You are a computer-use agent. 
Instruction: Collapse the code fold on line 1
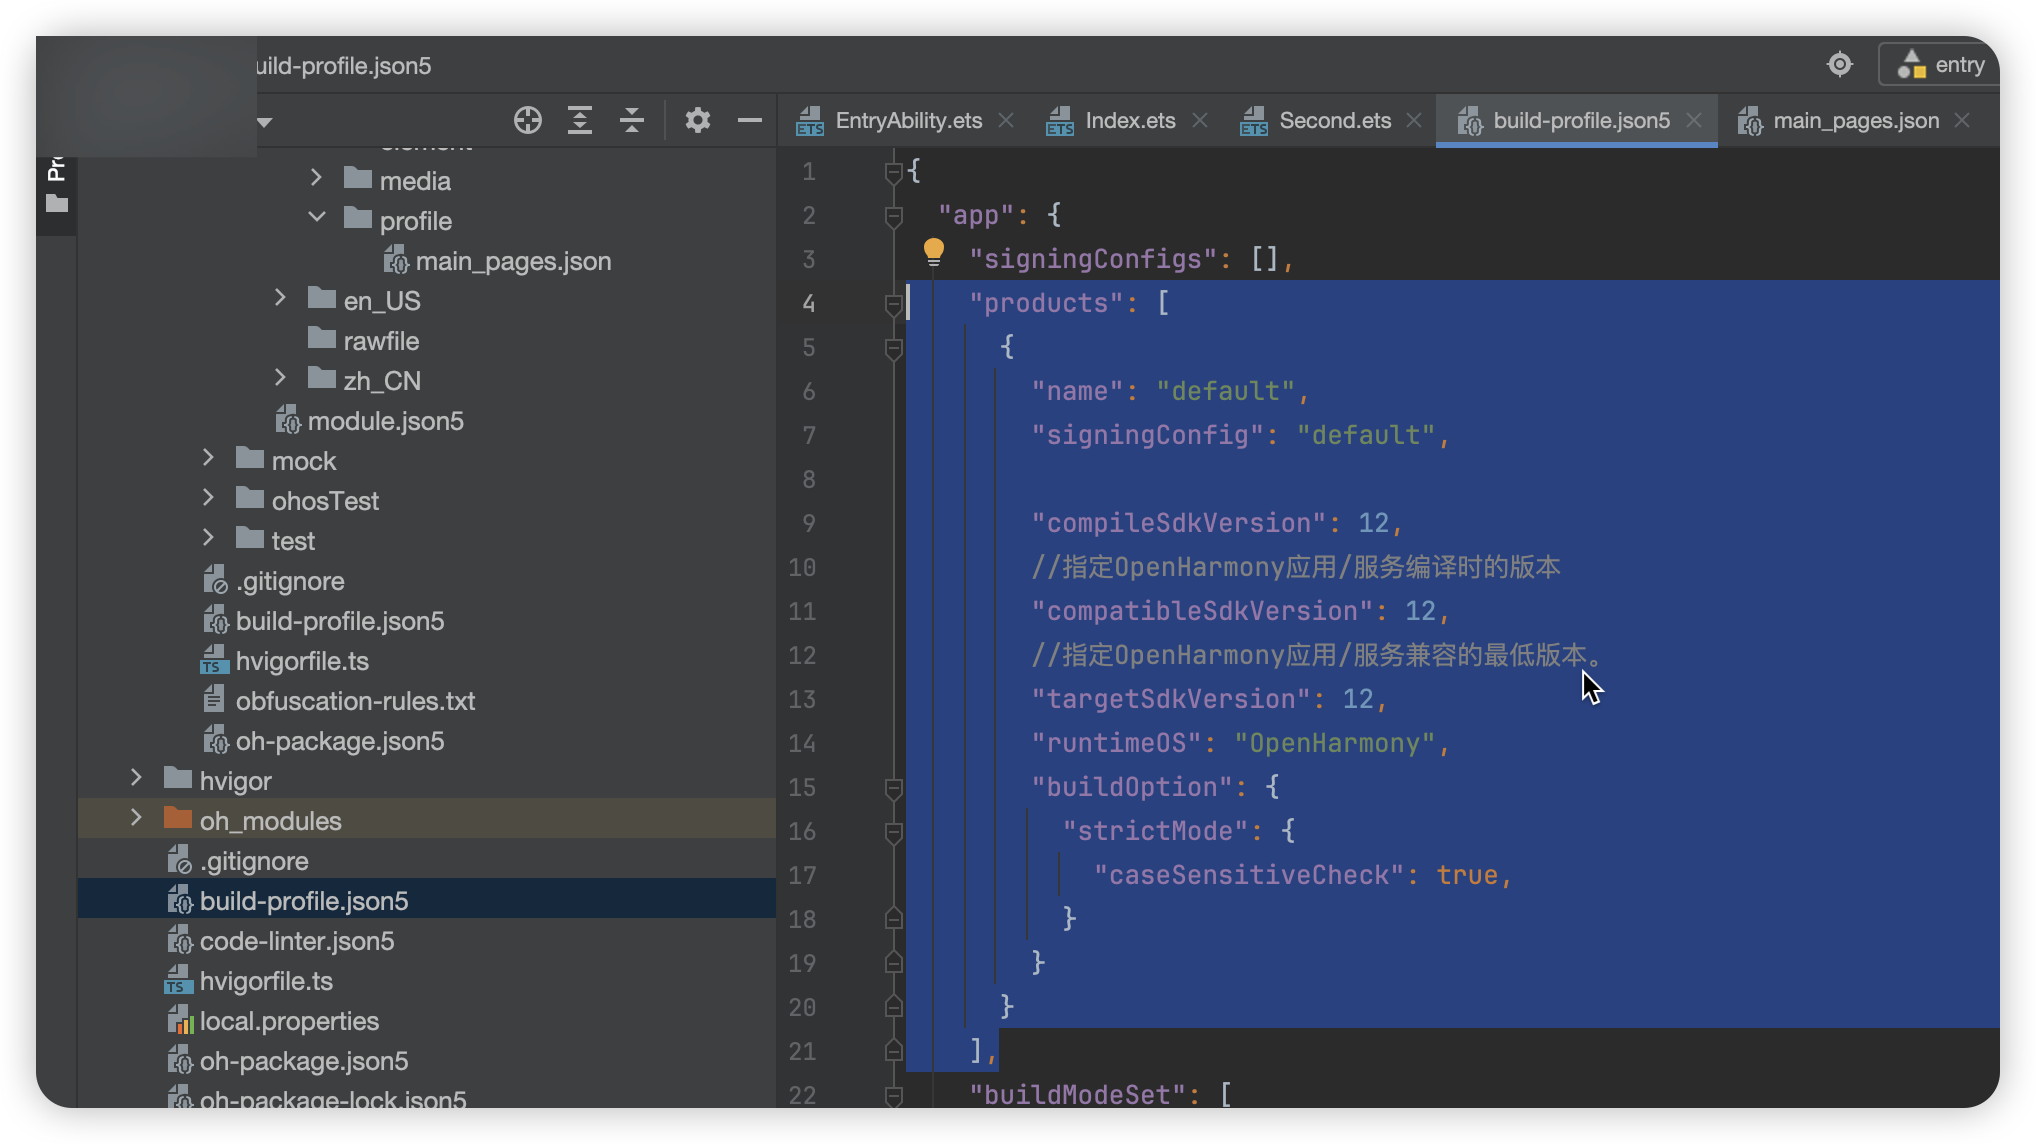tap(894, 172)
